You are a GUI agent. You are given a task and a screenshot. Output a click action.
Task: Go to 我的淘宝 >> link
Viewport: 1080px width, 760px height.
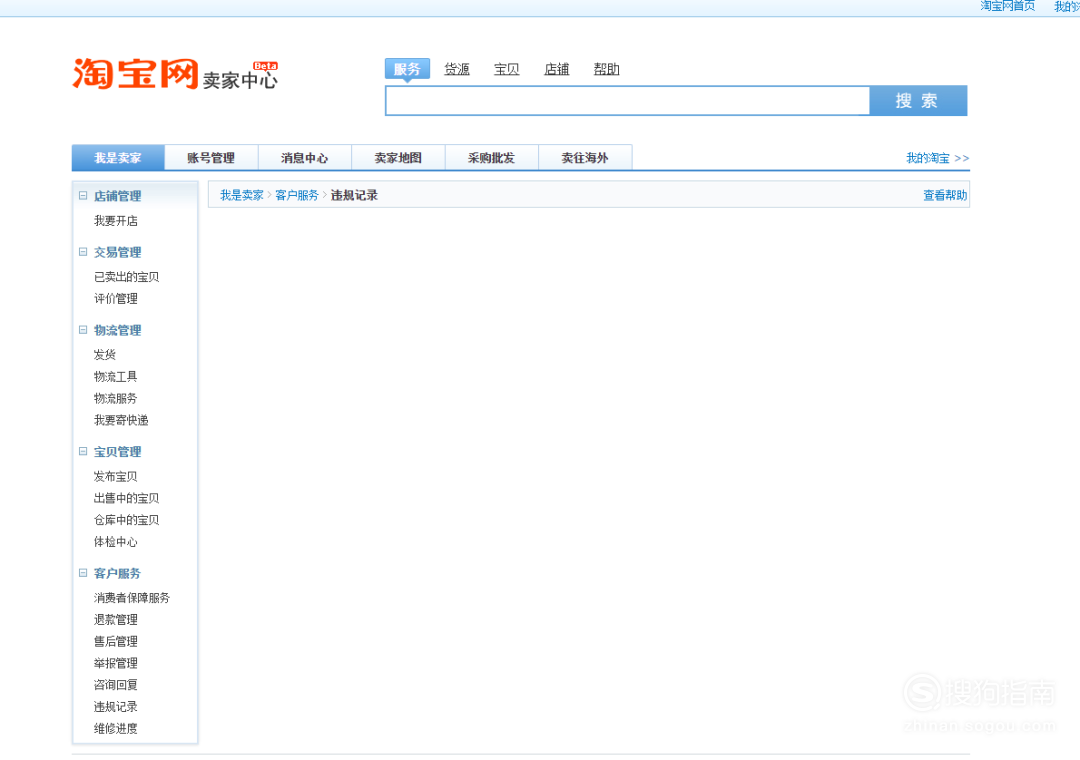coord(937,158)
